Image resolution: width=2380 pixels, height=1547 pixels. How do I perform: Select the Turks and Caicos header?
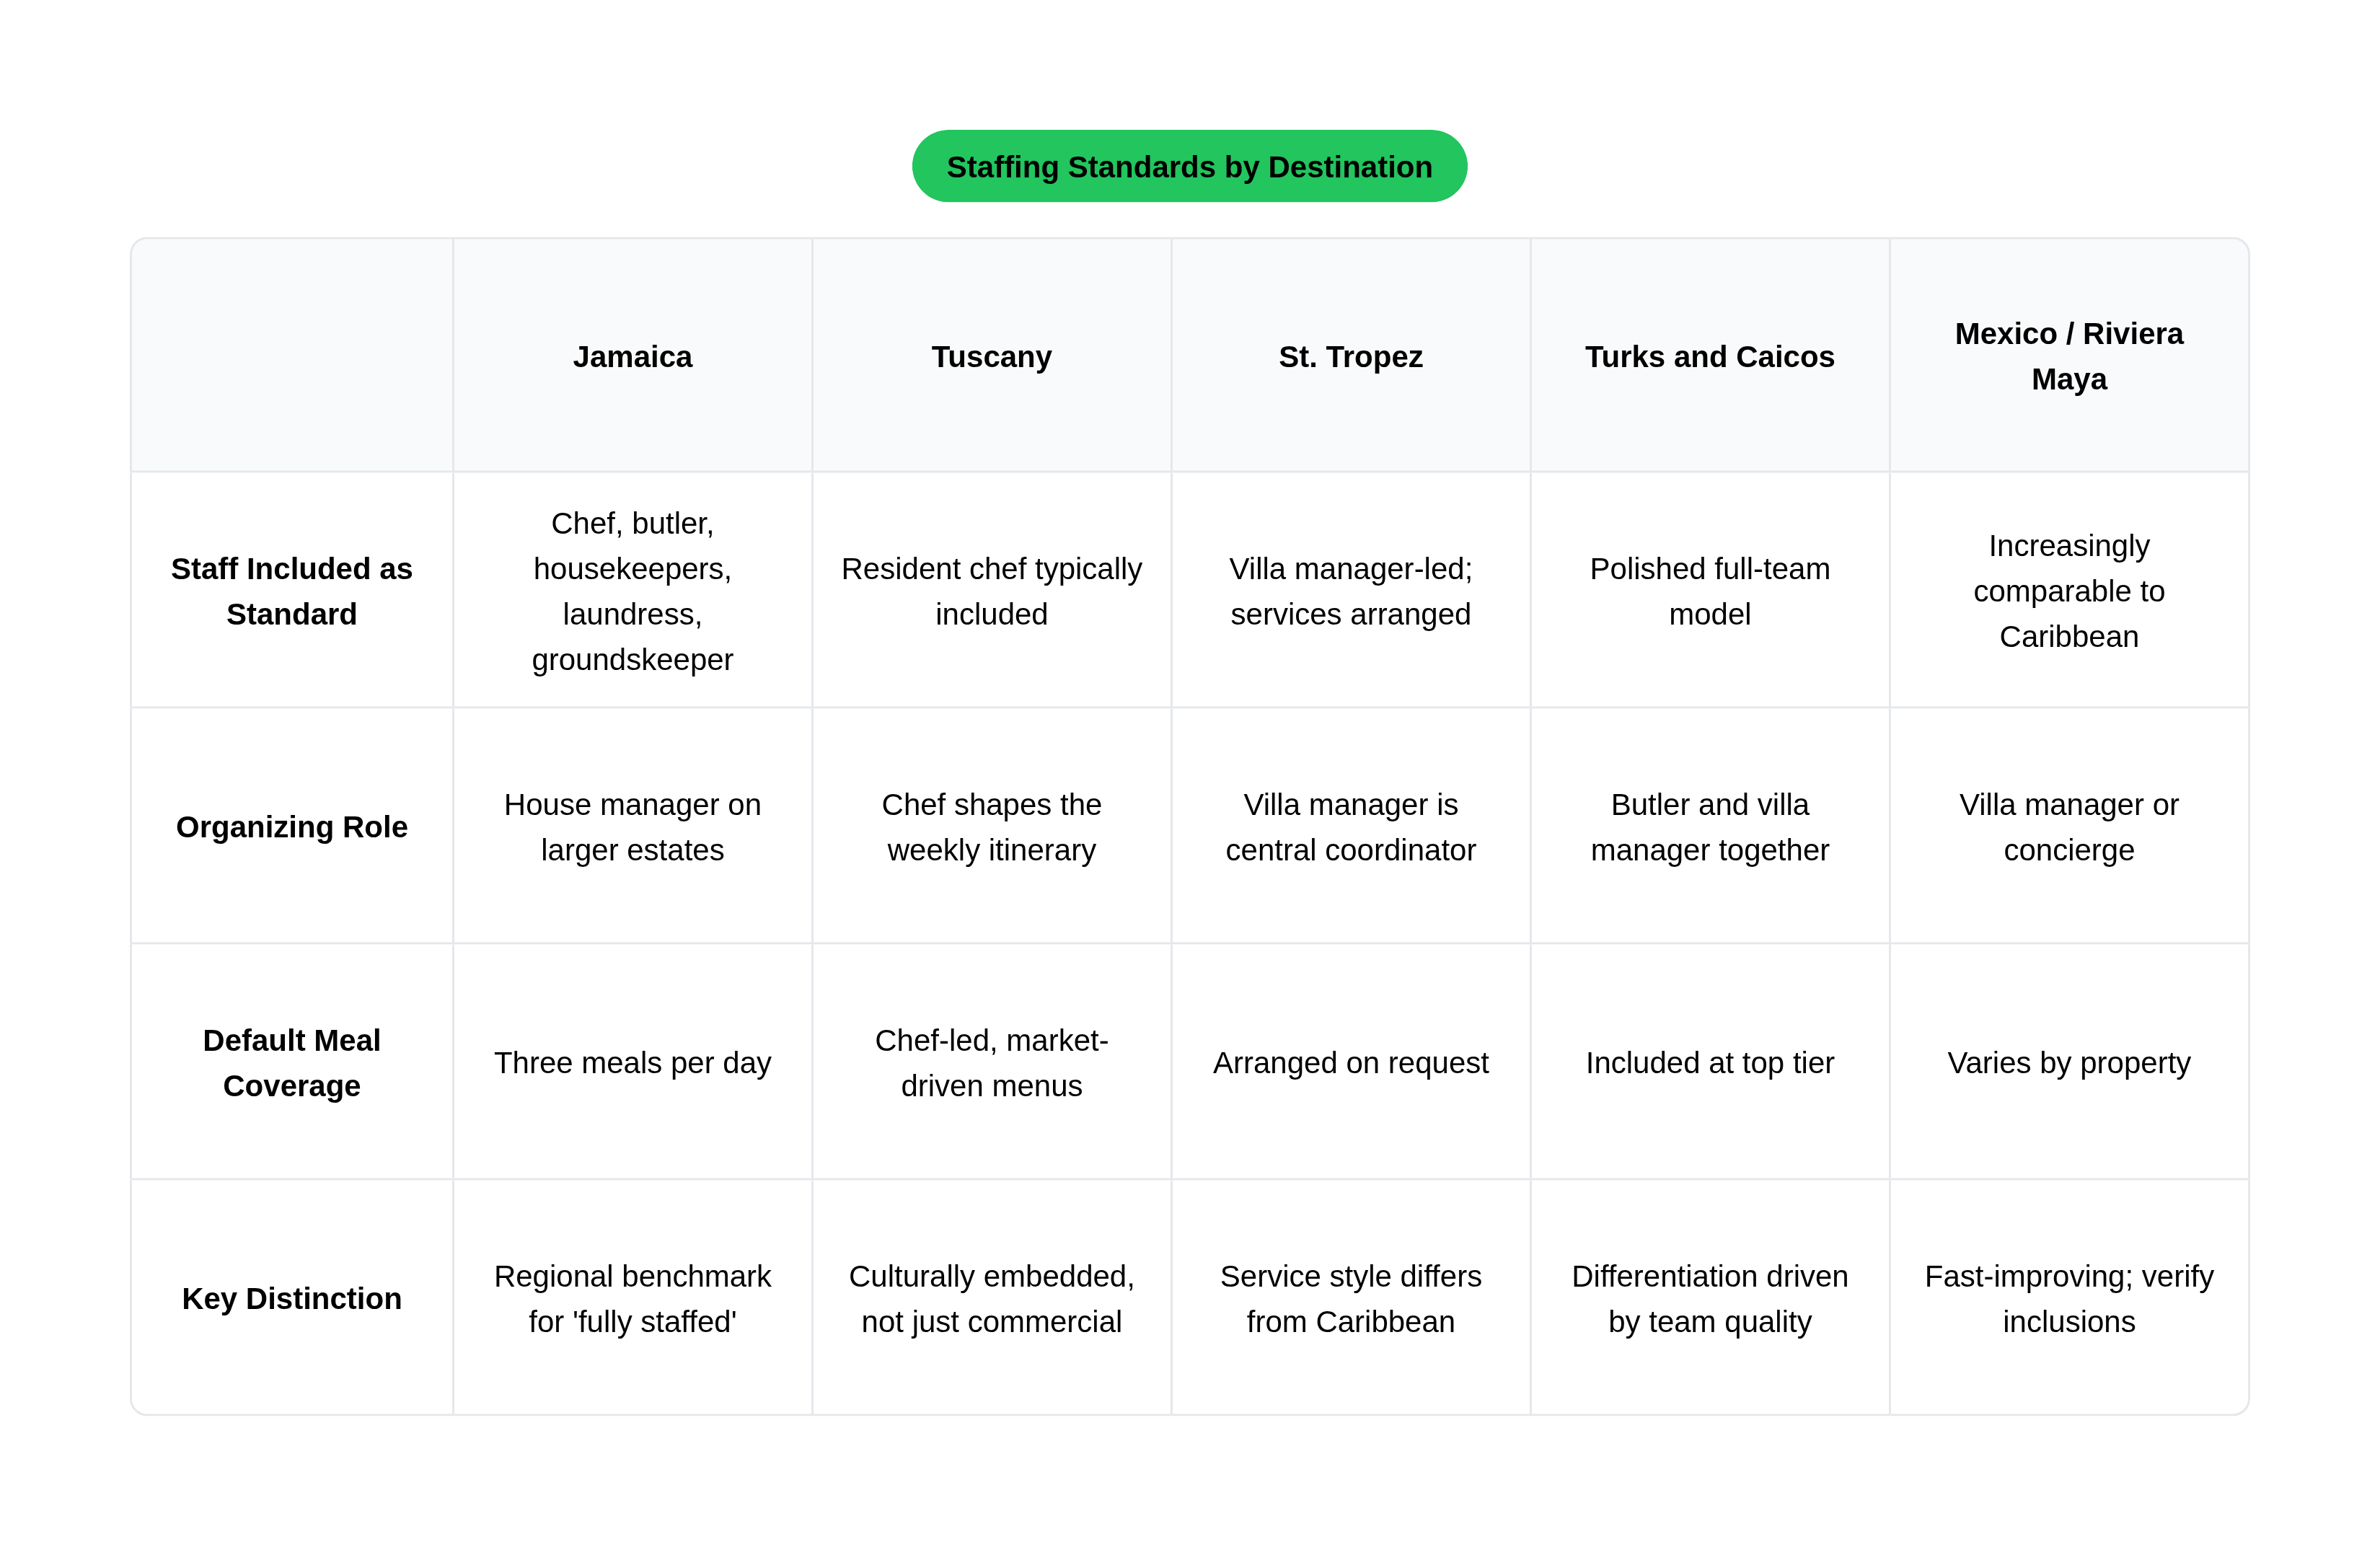tap(1709, 356)
